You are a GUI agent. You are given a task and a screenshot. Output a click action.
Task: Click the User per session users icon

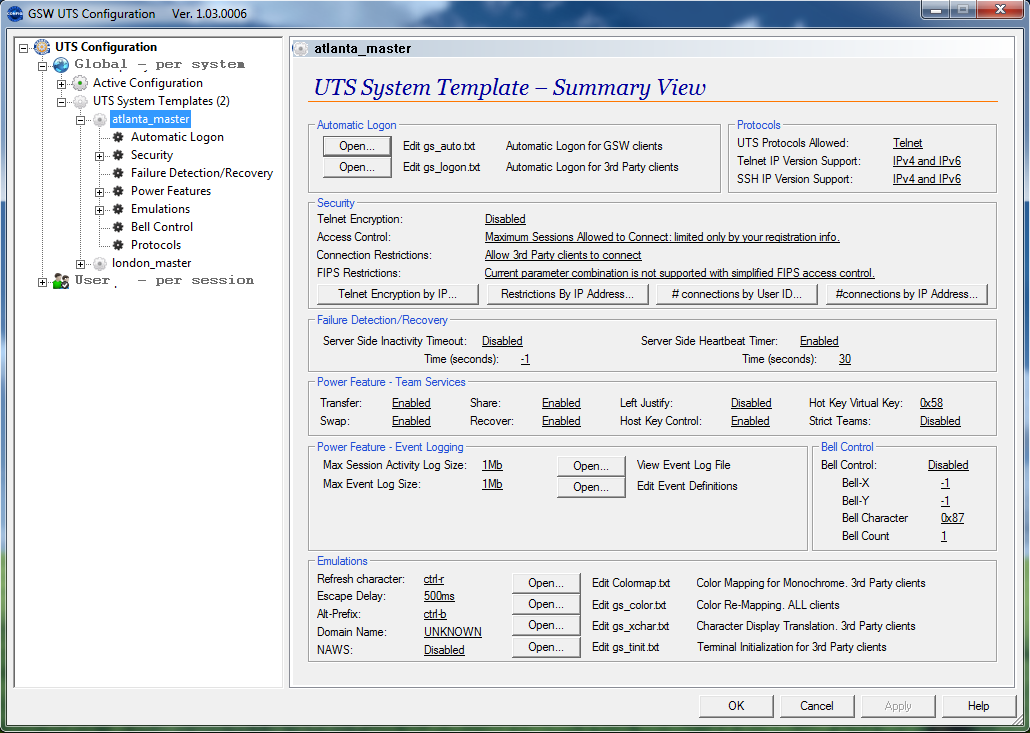[x=61, y=281]
